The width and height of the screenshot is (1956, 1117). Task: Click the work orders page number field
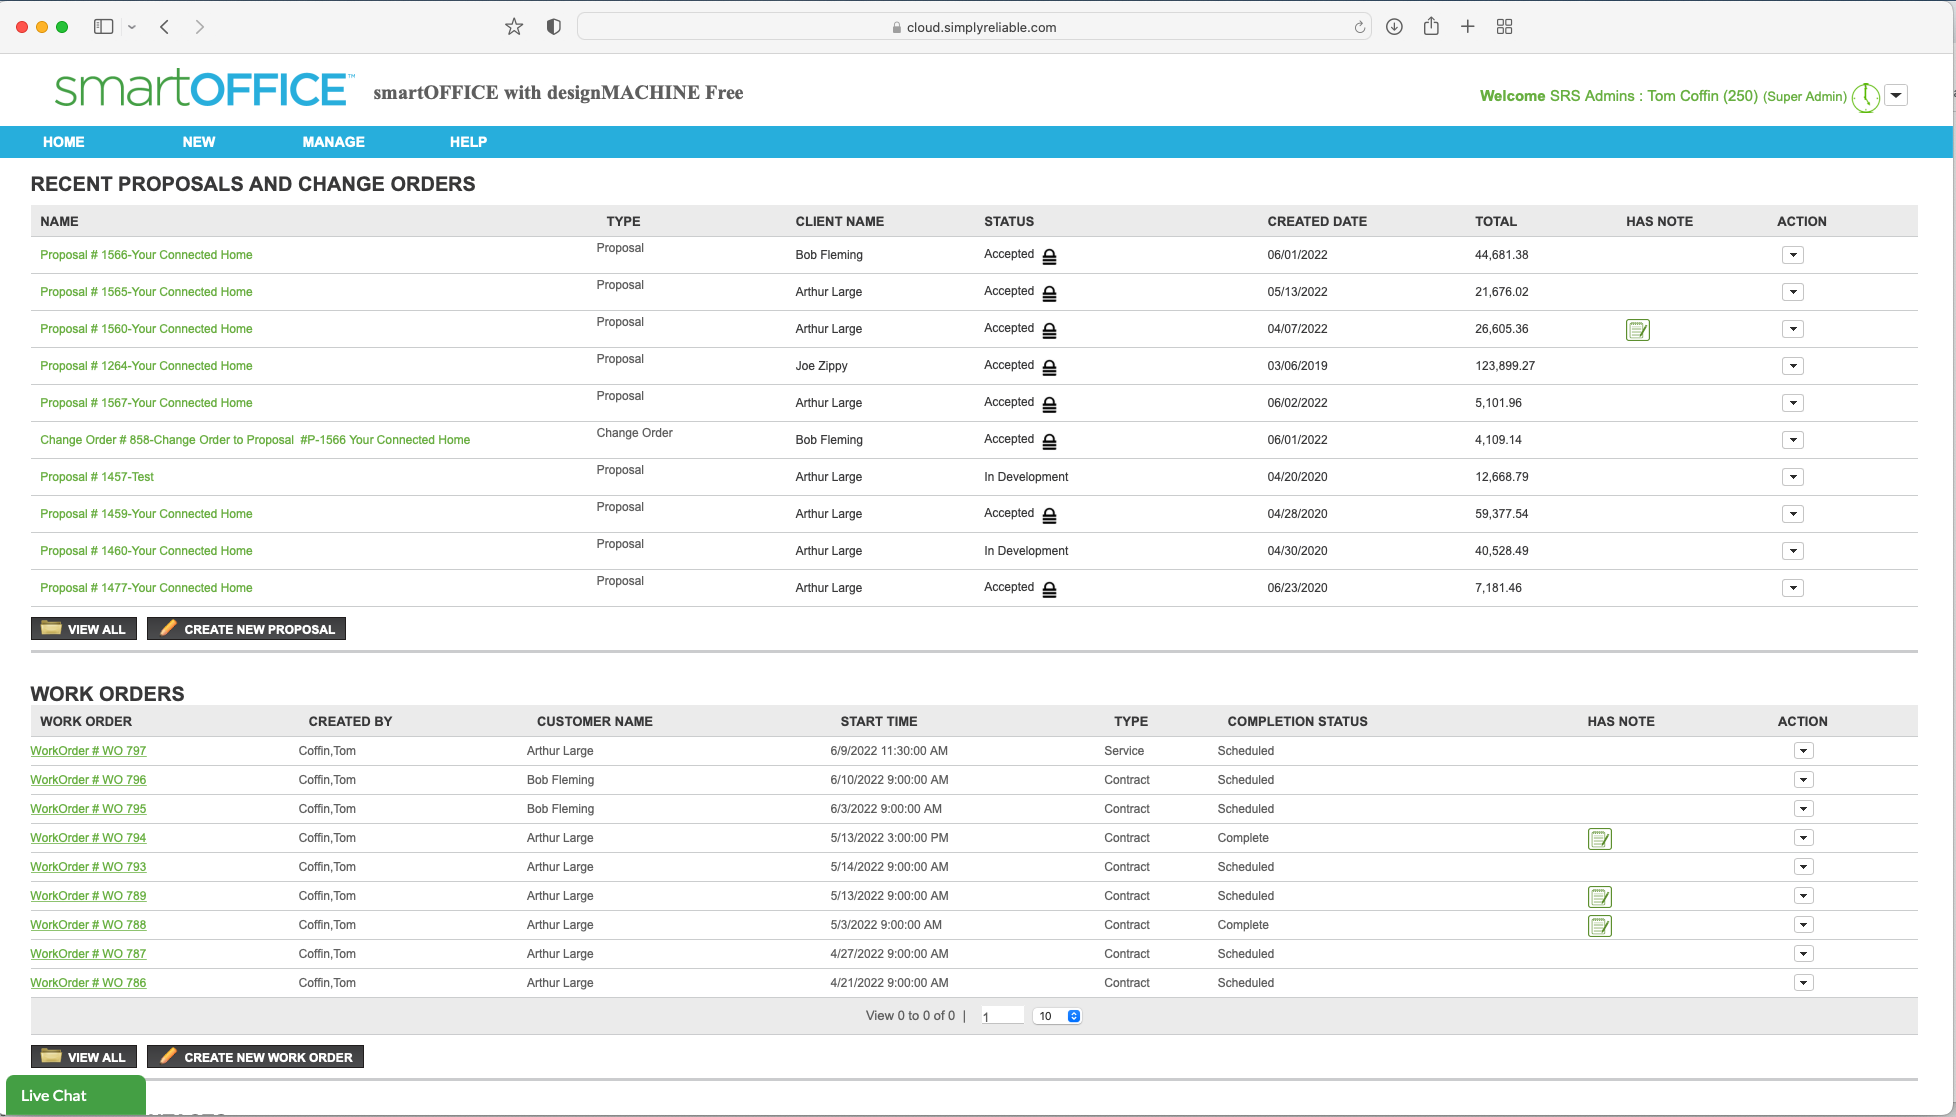point(1002,1016)
